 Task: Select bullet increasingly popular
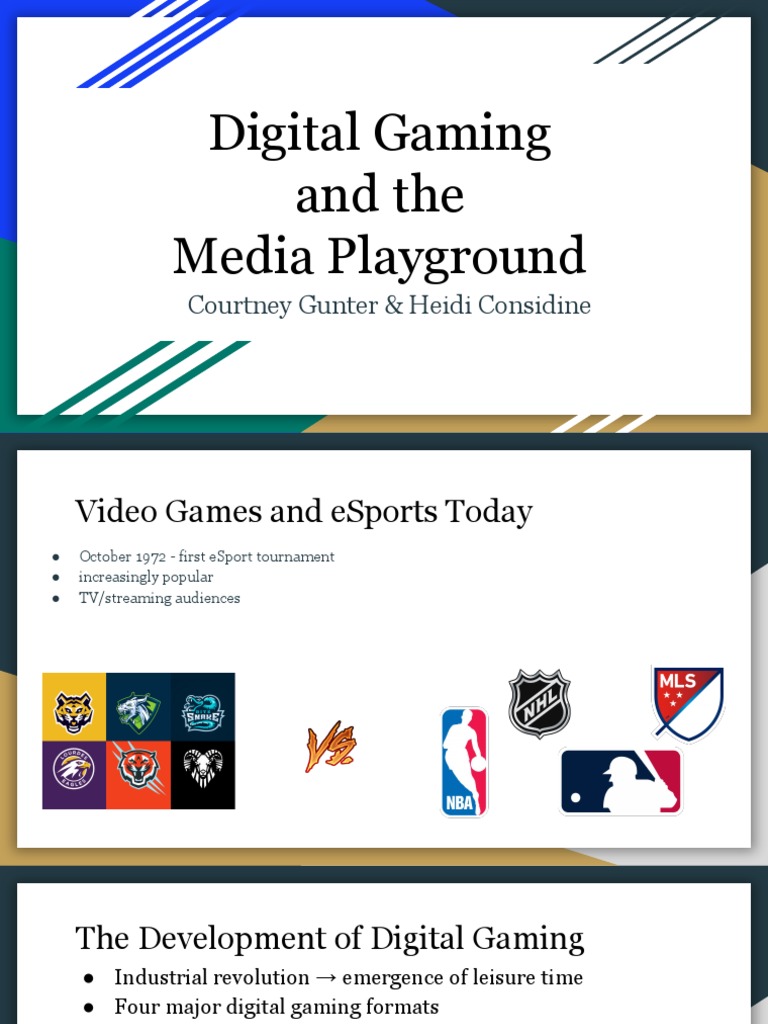146,577
